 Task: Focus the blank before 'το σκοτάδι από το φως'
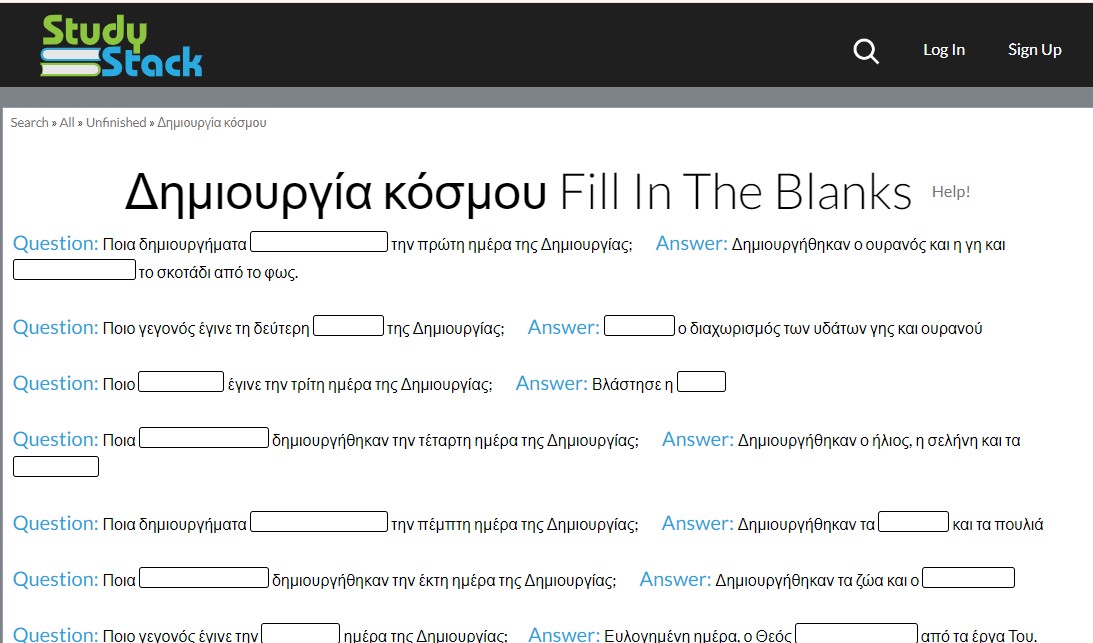tap(74, 270)
